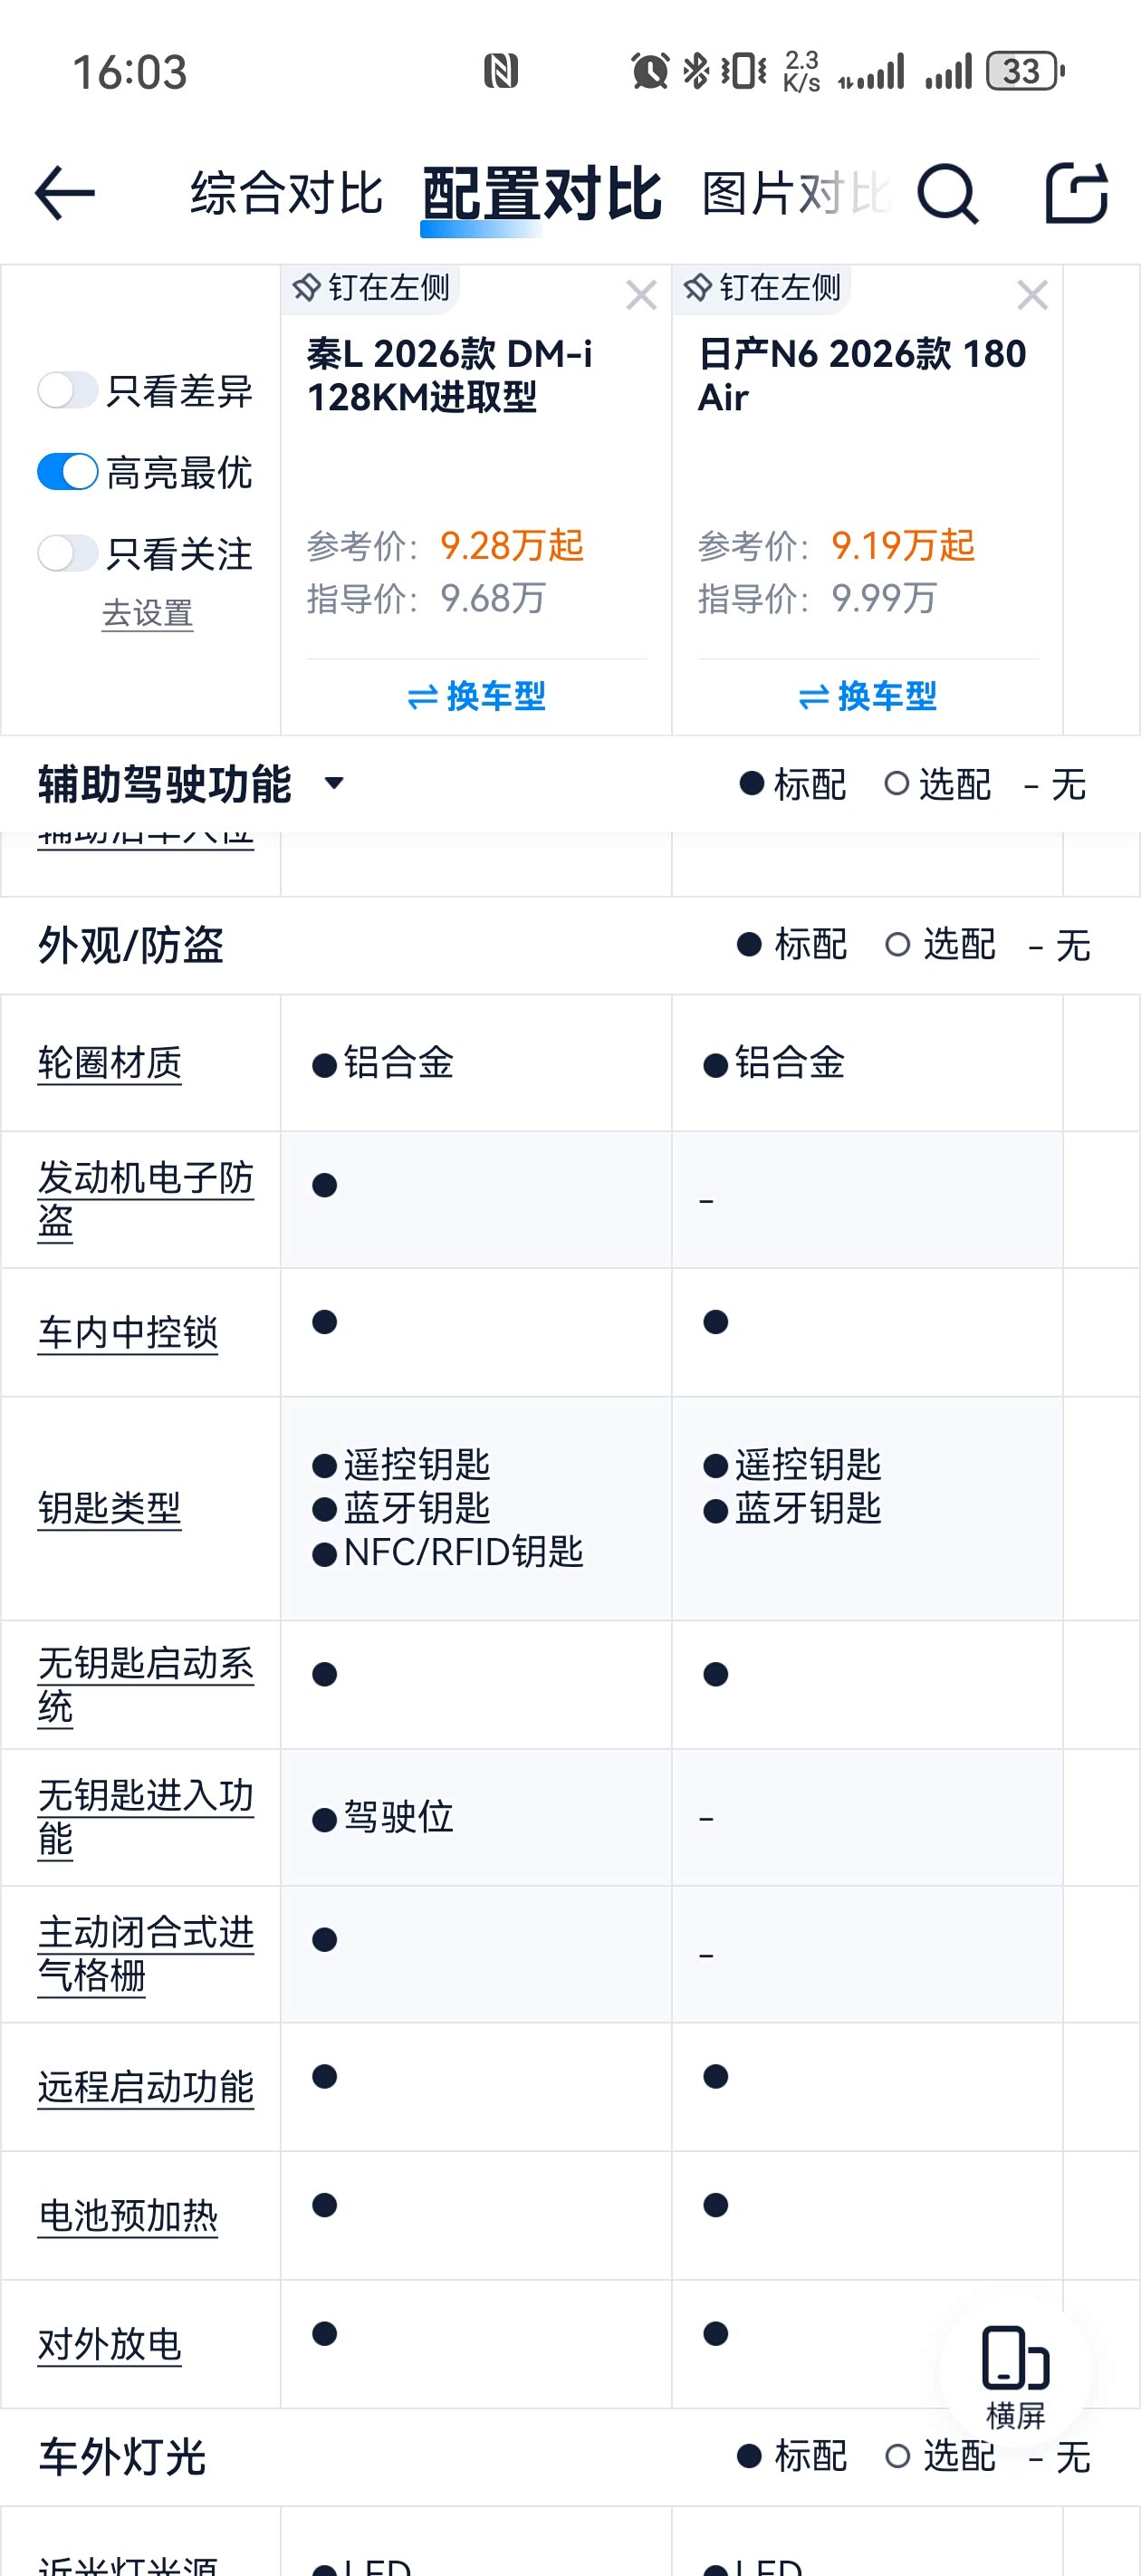The width and height of the screenshot is (1141, 2576).
Task: Turn off the 高亮最优 toggle
Action: point(67,472)
